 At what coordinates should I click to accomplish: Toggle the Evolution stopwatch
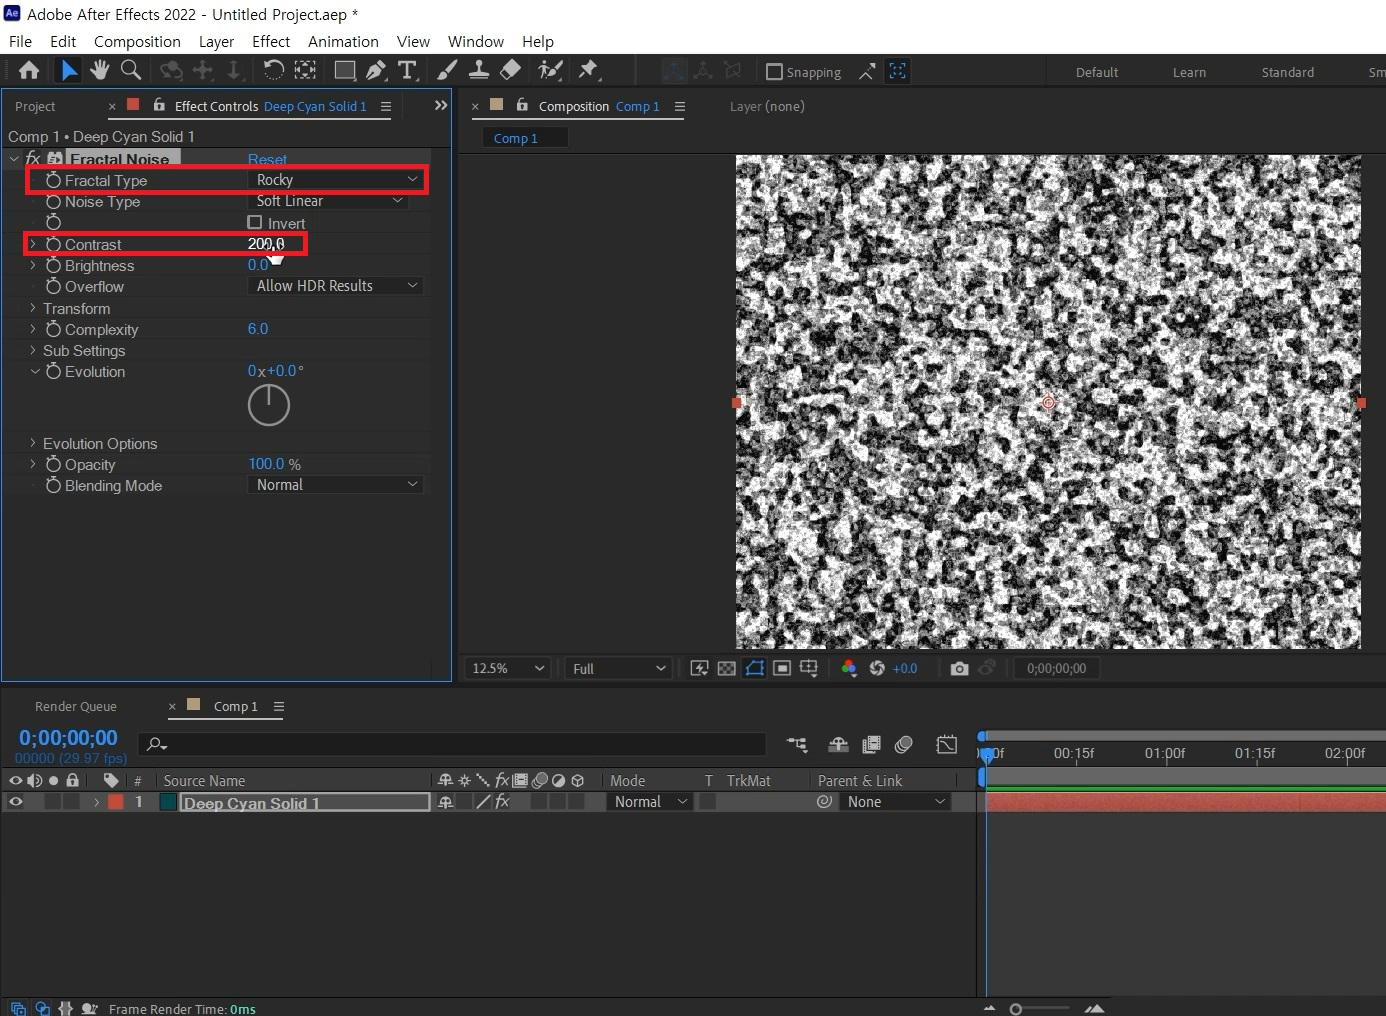[x=54, y=371]
